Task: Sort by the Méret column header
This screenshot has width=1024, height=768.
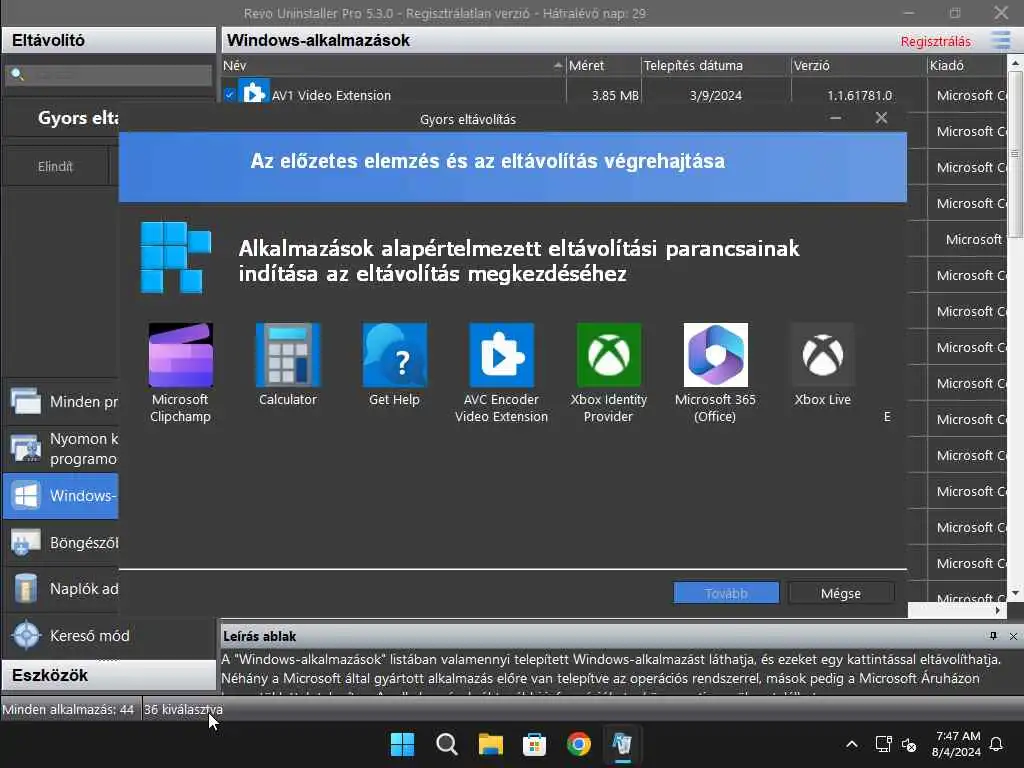Action: [603, 65]
